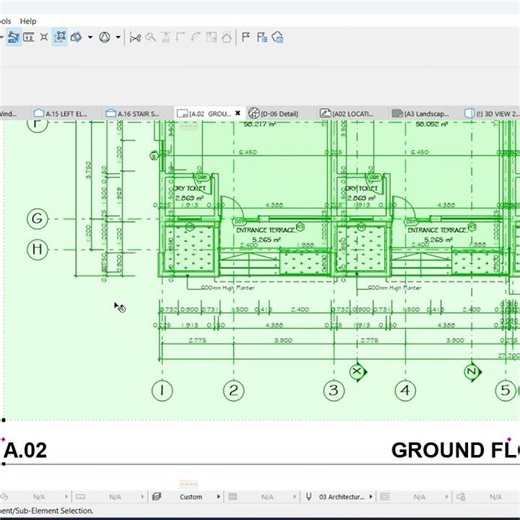The width and height of the screenshot is (520, 520).
Task: Click the greyed corner intersect icon
Action: tap(180, 37)
